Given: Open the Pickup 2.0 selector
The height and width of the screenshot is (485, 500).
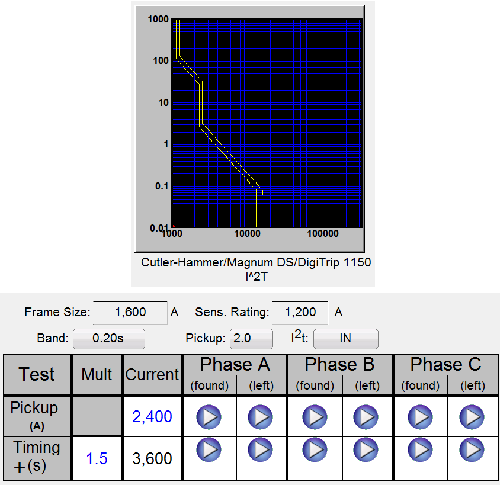Looking at the screenshot, I should (251, 338).
